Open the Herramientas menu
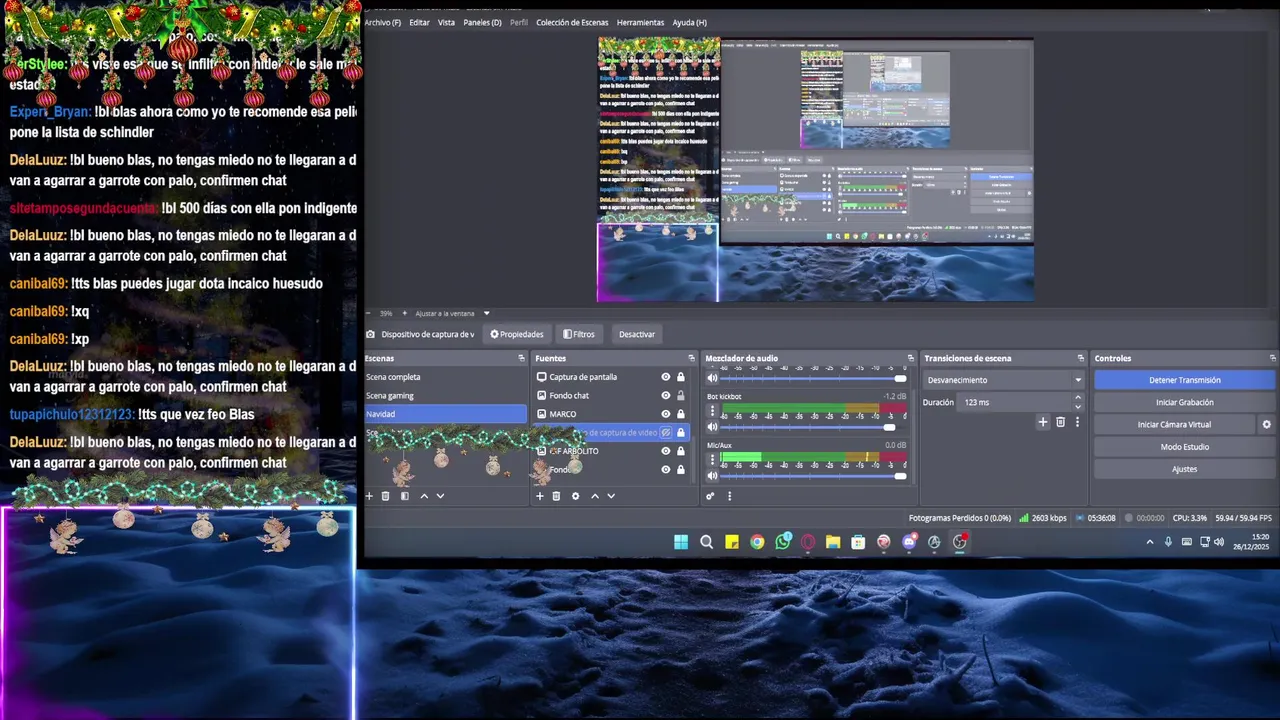 [x=640, y=22]
